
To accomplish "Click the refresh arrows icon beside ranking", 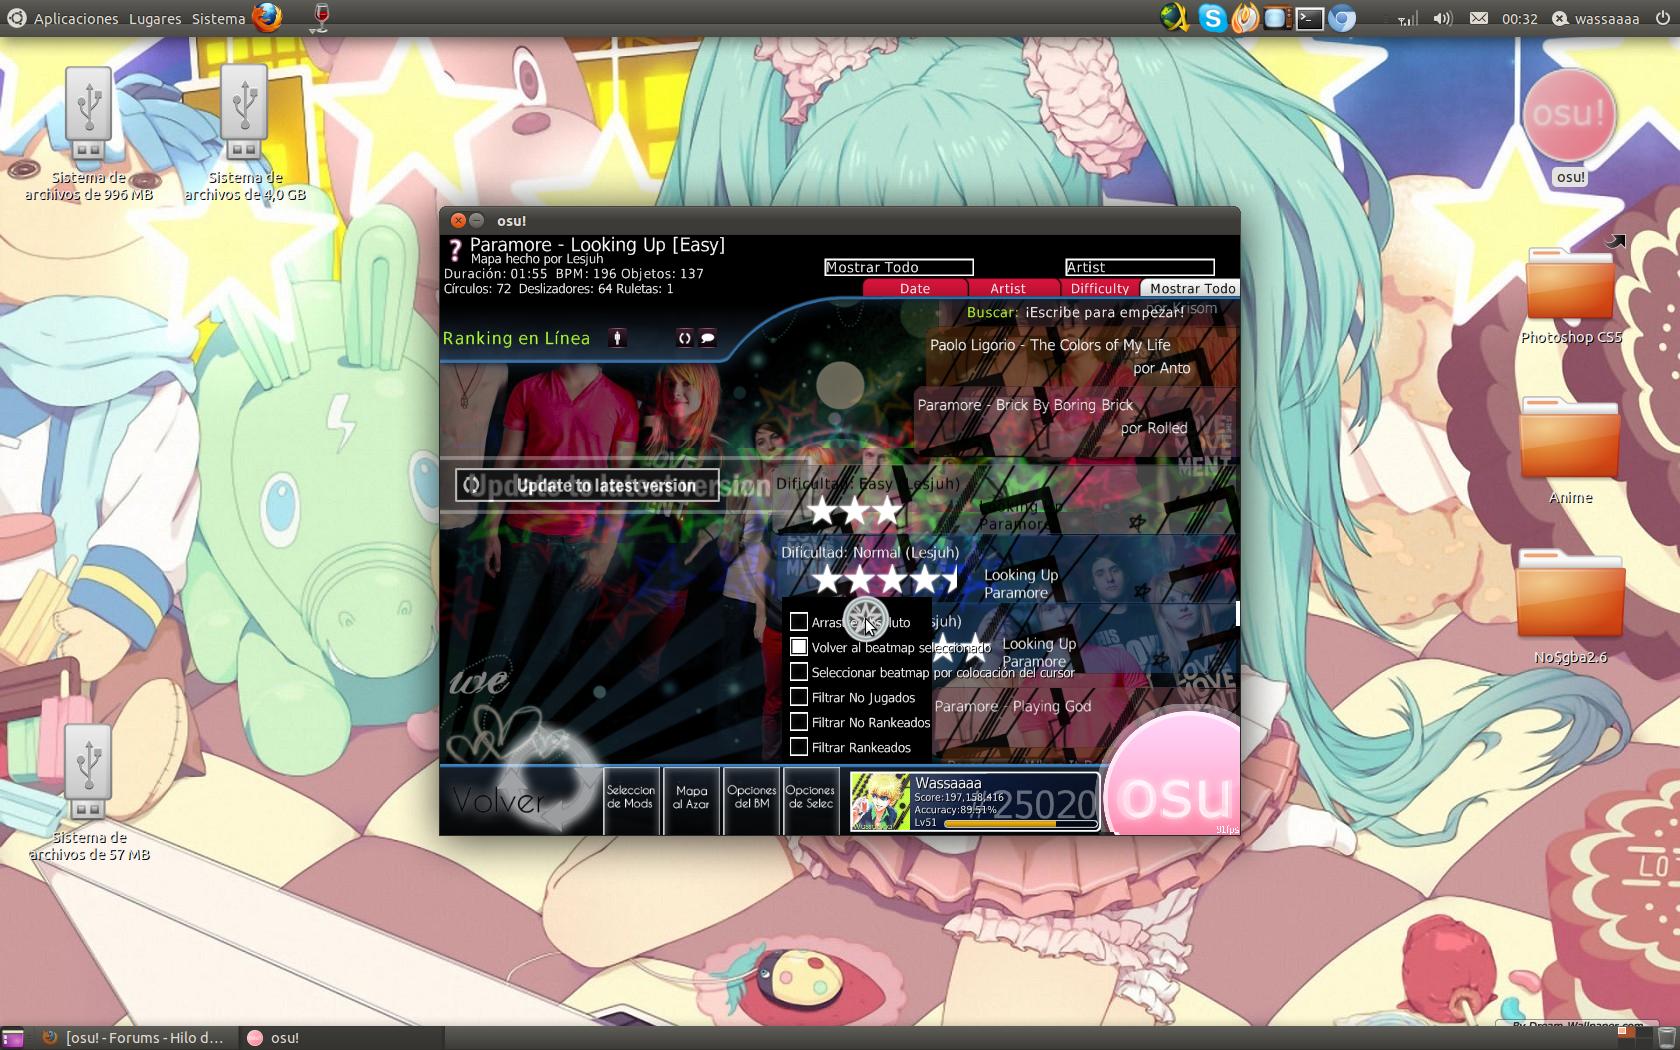I will (x=685, y=338).
